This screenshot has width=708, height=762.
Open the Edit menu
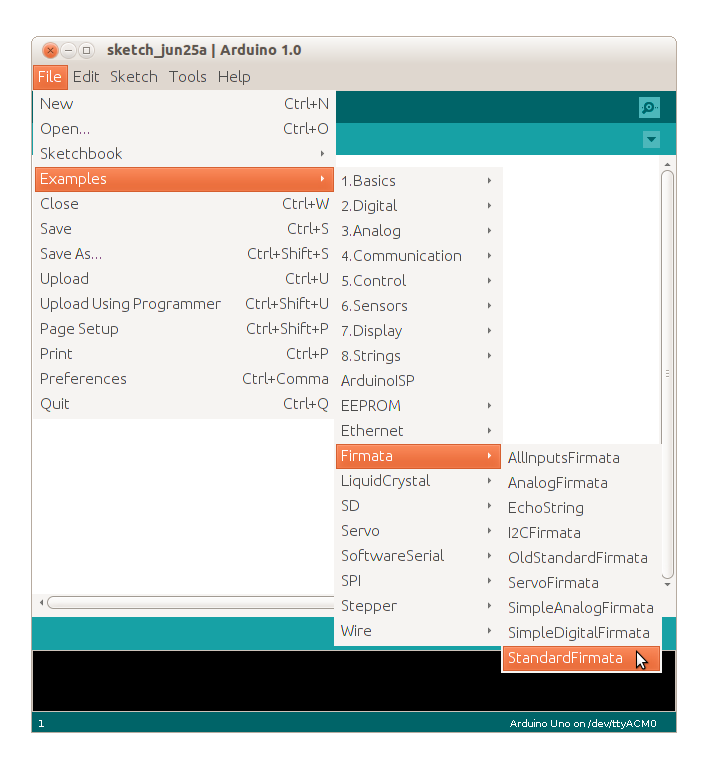[86, 77]
